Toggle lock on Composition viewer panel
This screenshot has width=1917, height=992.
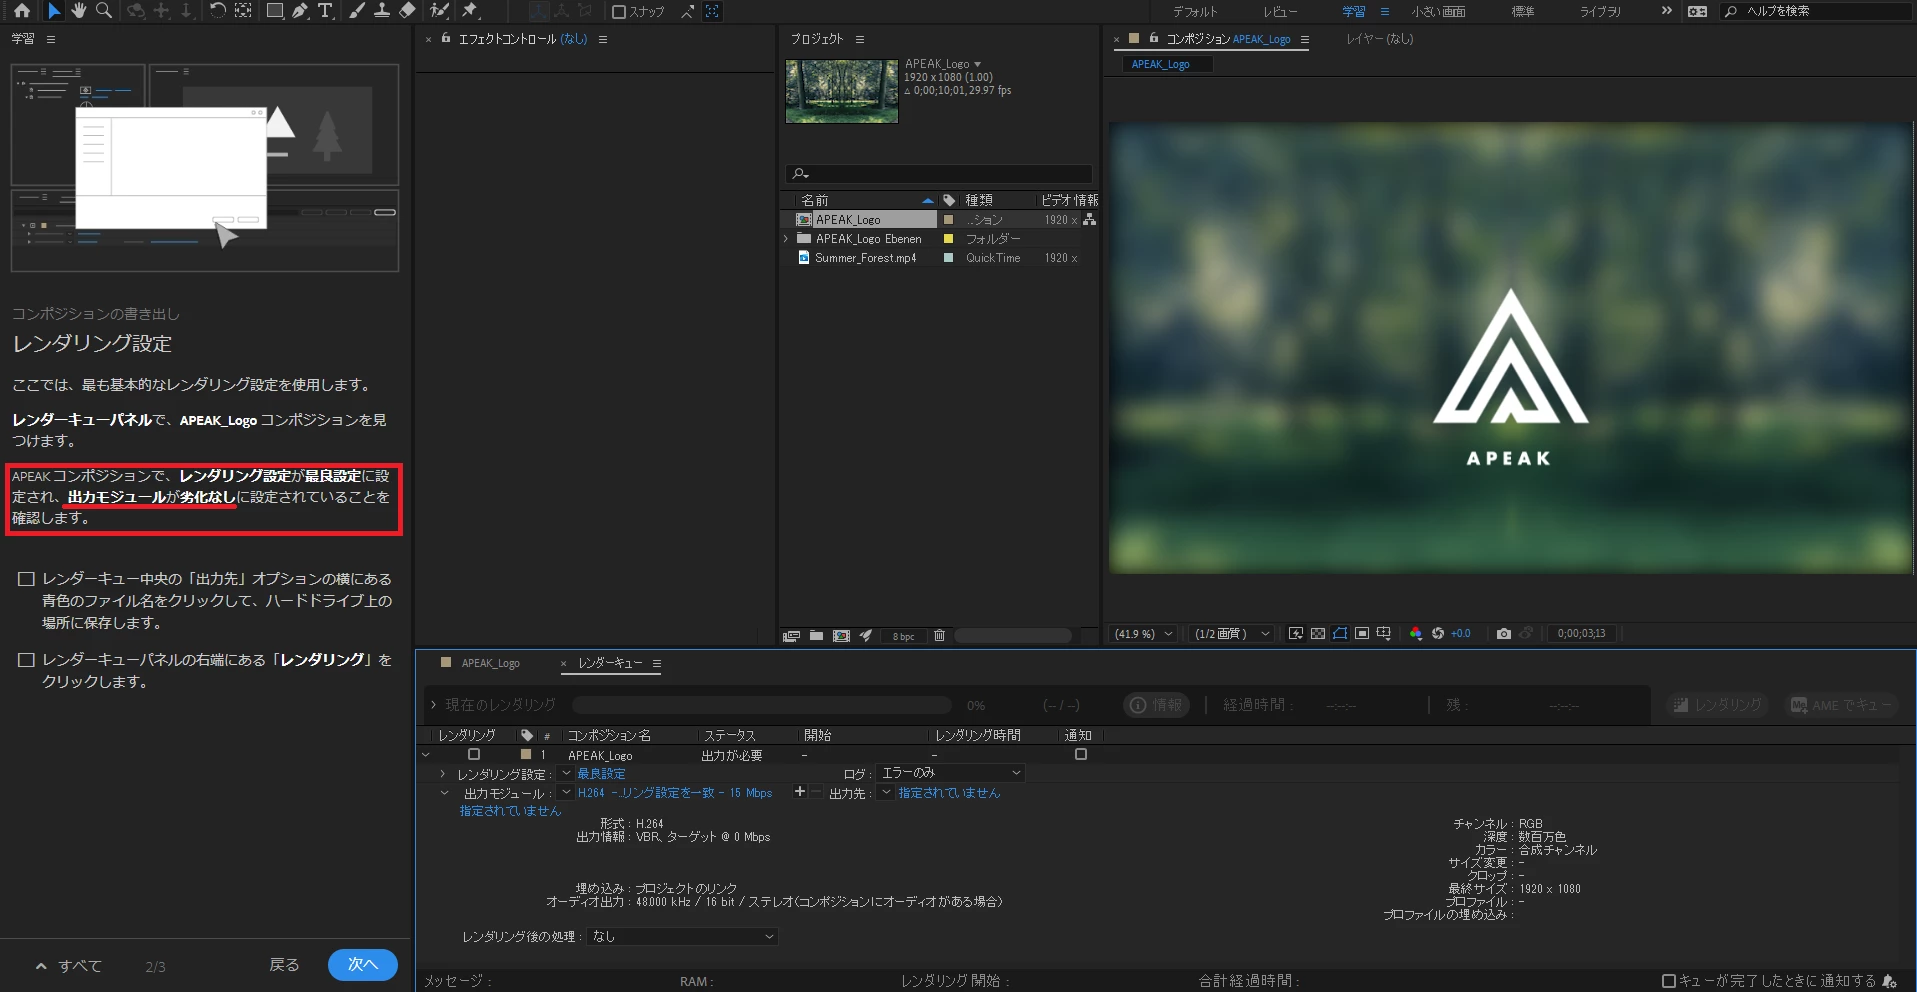coord(1153,38)
